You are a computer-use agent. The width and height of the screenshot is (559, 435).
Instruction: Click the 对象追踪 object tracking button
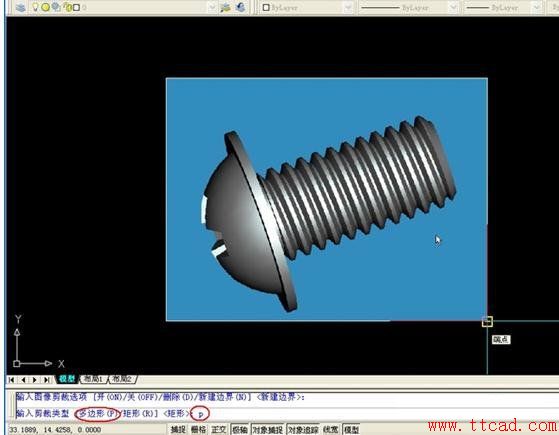coord(303,430)
